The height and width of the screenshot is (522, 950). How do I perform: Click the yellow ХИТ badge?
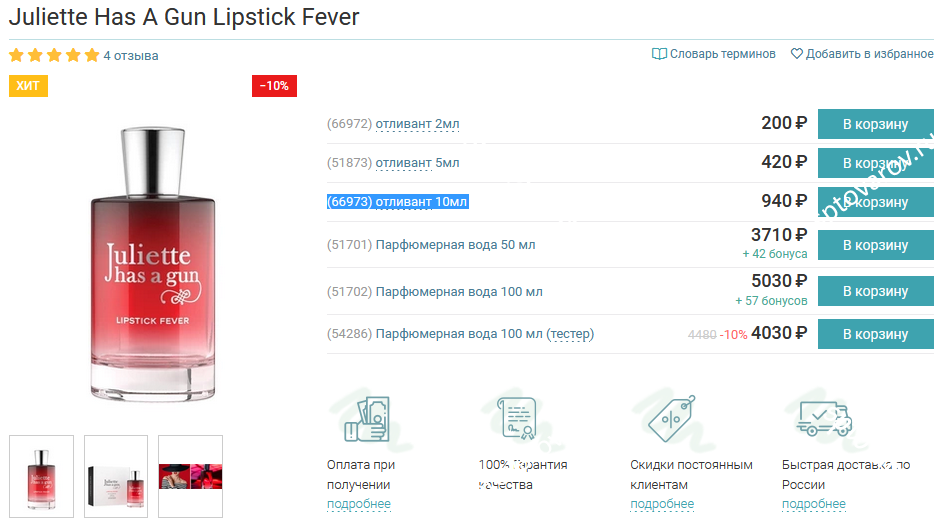(28, 86)
